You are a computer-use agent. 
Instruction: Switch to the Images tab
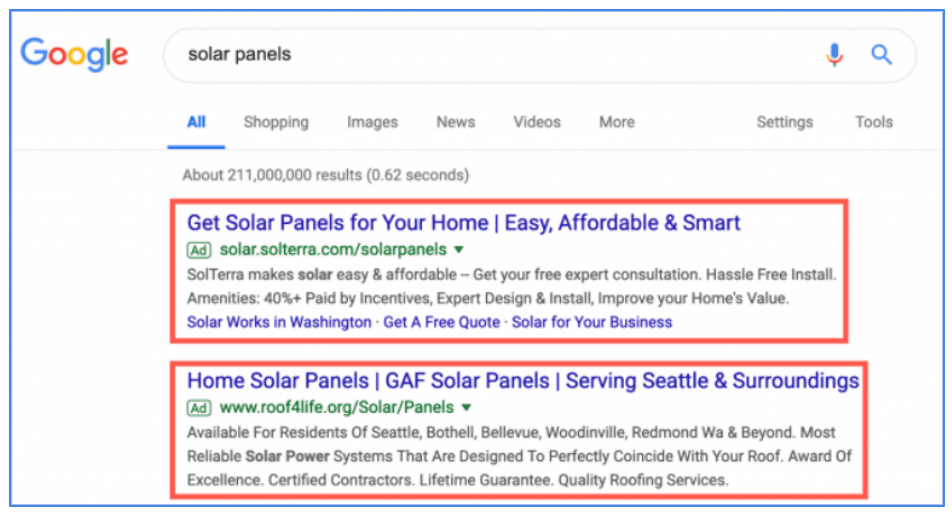coord(372,122)
